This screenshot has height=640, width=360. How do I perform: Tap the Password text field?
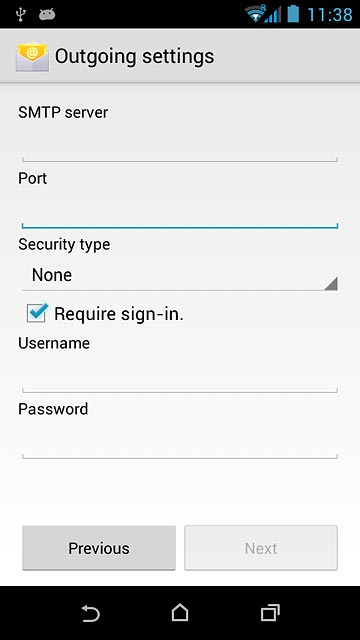[x=180, y=441]
